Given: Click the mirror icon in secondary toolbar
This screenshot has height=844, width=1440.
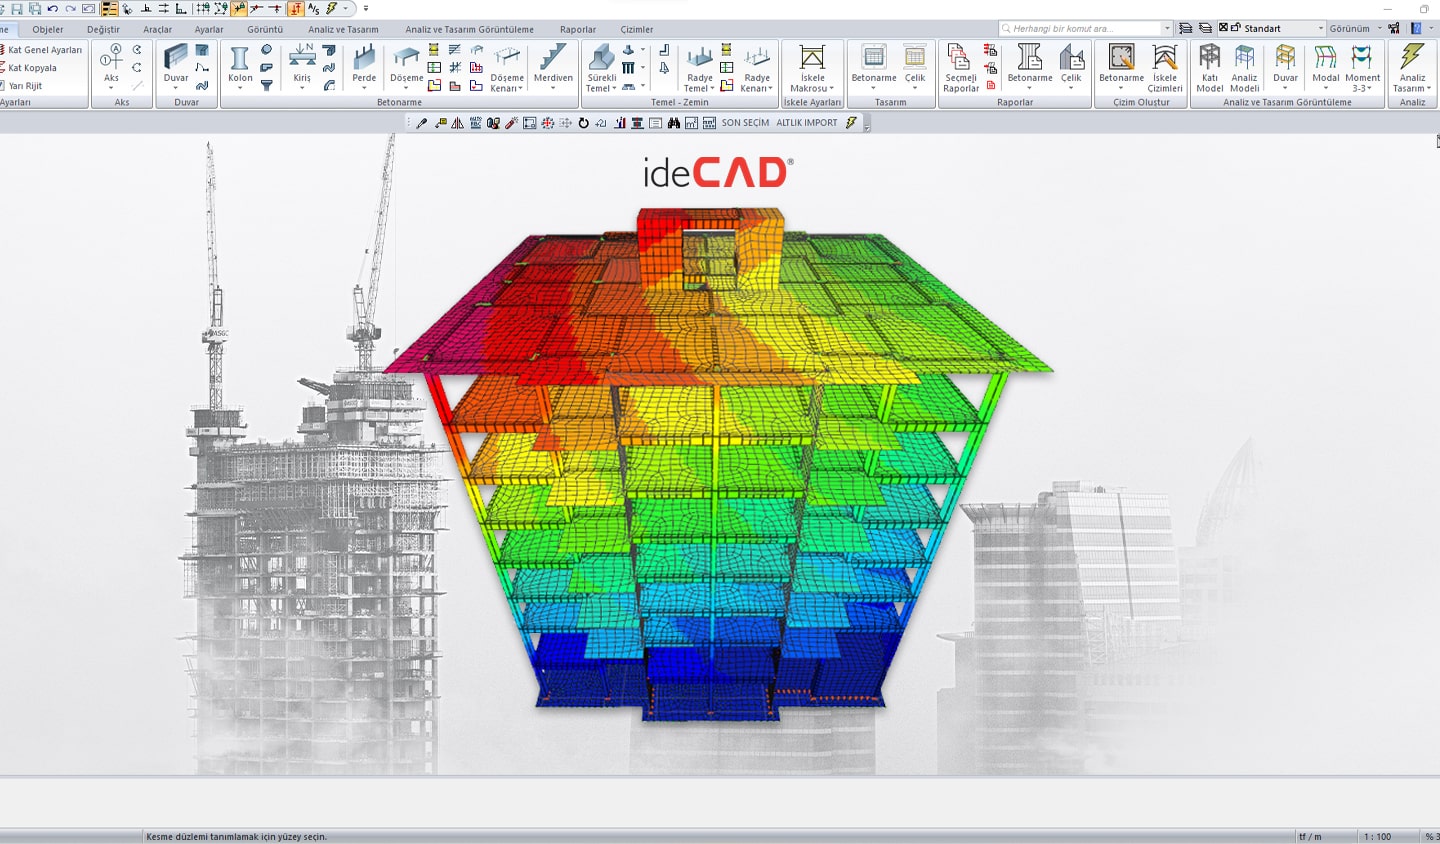Looking at the screenshot, I should 457,123.
